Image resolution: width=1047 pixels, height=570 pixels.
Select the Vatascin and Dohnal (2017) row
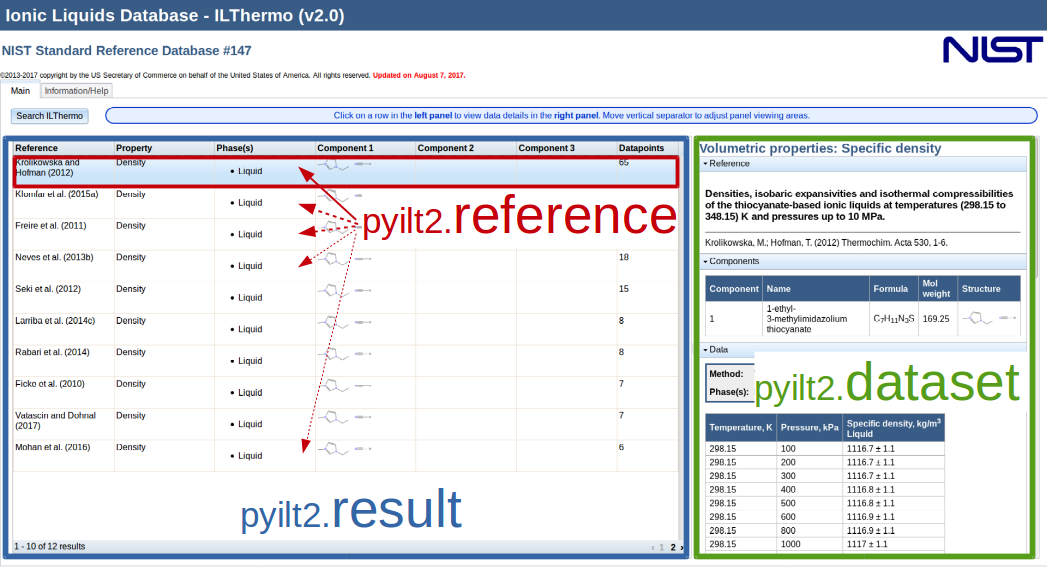pyautogui.click(x=346, y=423)
